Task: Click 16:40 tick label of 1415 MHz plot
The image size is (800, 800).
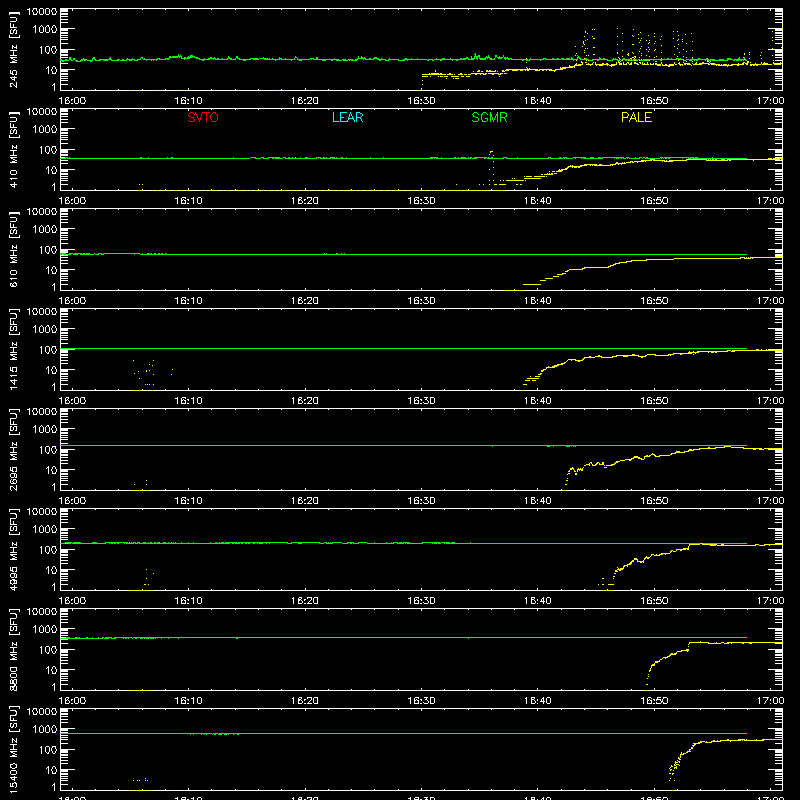Action: point(538,401)
